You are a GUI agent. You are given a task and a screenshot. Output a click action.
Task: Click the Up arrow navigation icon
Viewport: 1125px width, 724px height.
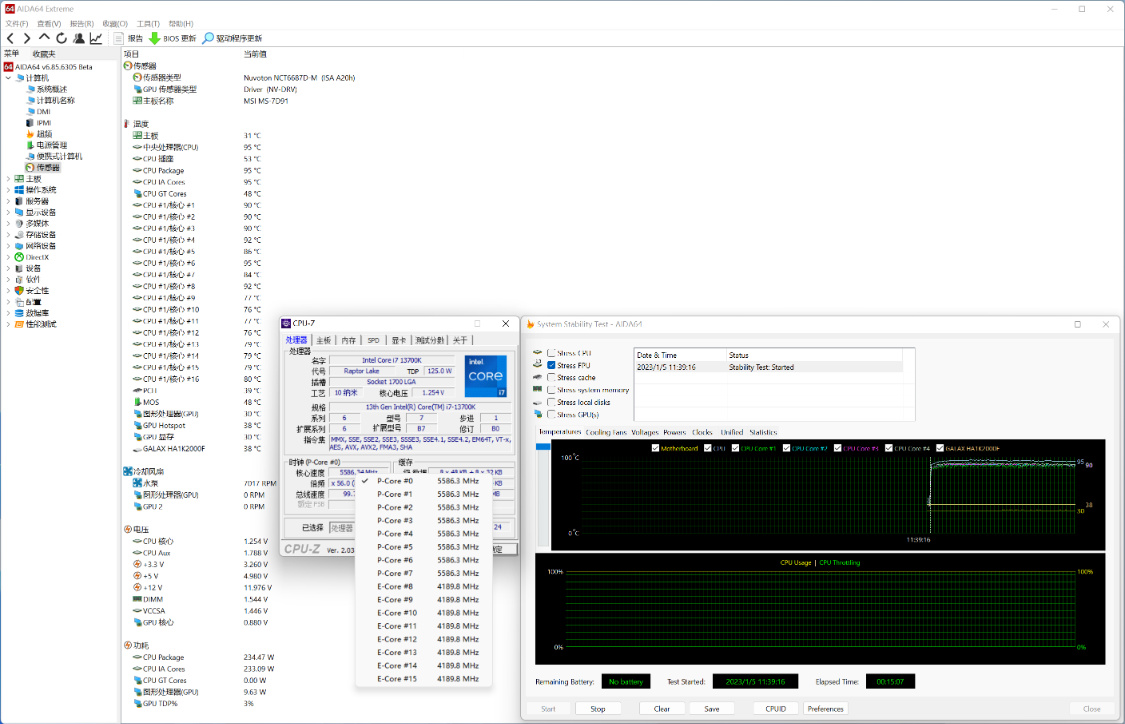(44, 38)
